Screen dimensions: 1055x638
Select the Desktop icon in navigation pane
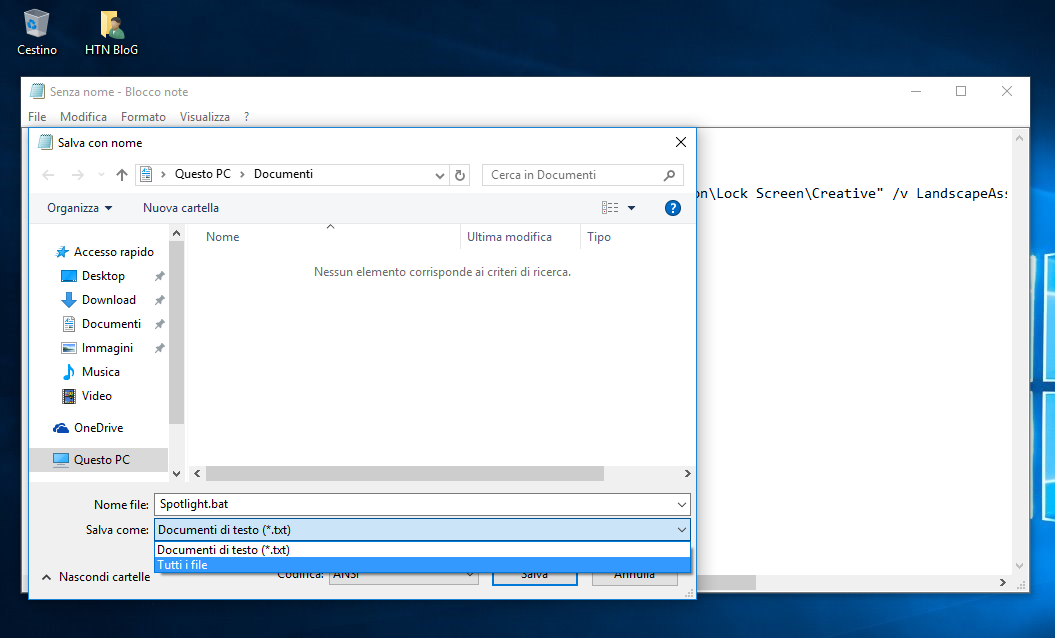69,276
